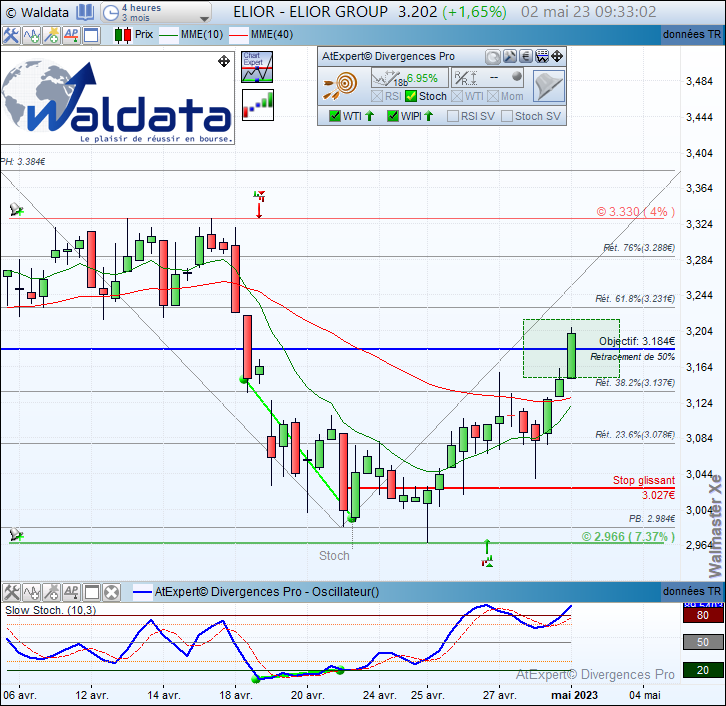Click the données TR label of oscillator panel
Image resolution: width=726 pixels, height=706 pixels.
point(692,592)
